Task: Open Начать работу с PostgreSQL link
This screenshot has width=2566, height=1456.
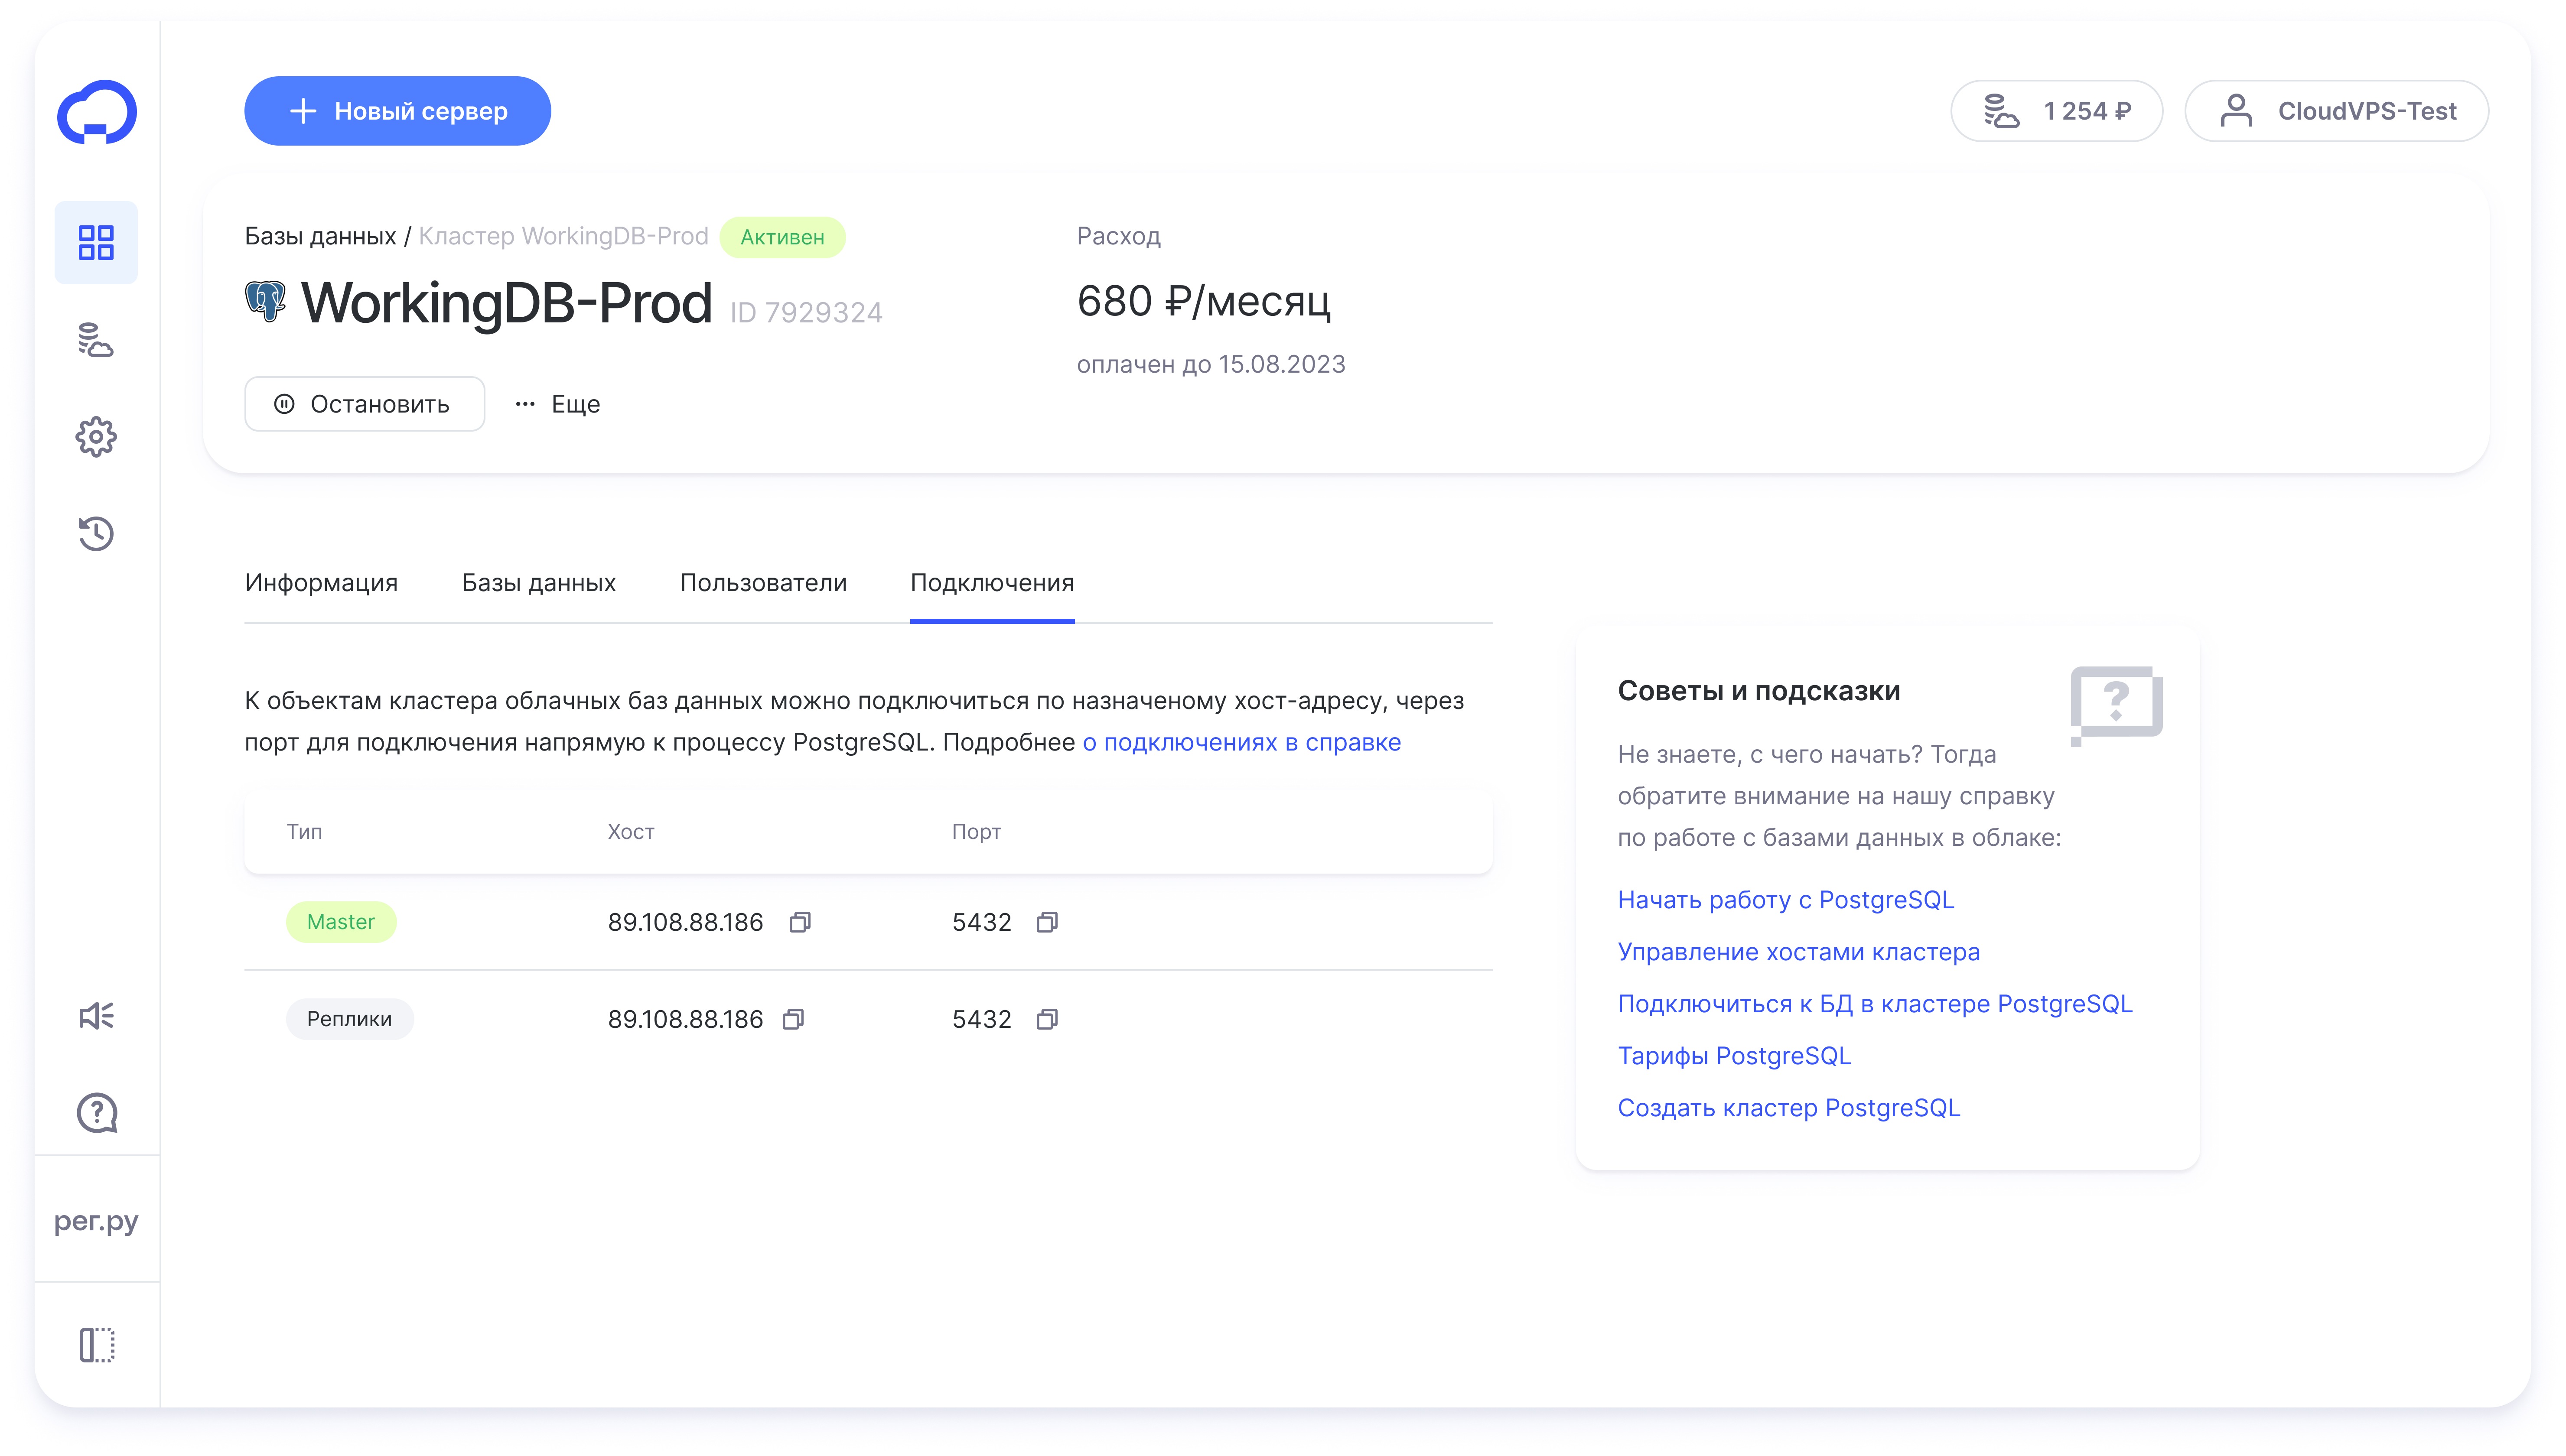Action: point(1786,900)
